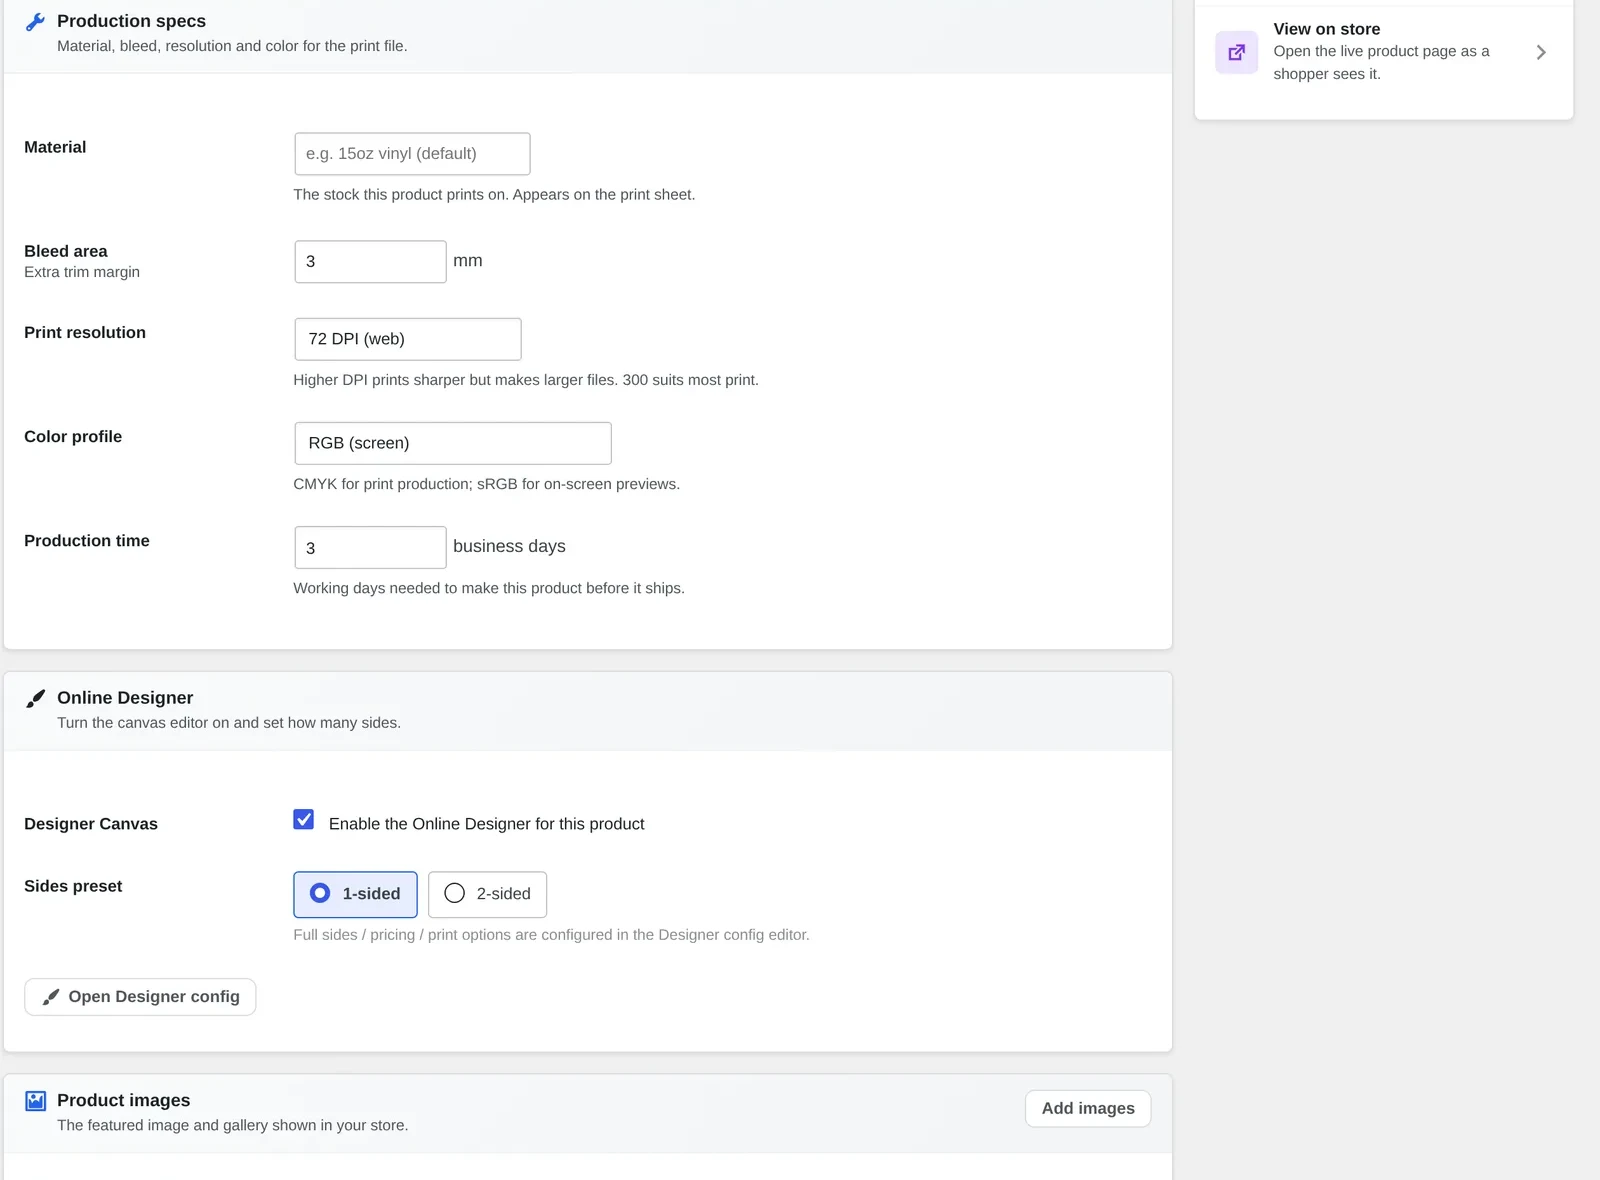Click the Enable the Online Designer label text

486,824
